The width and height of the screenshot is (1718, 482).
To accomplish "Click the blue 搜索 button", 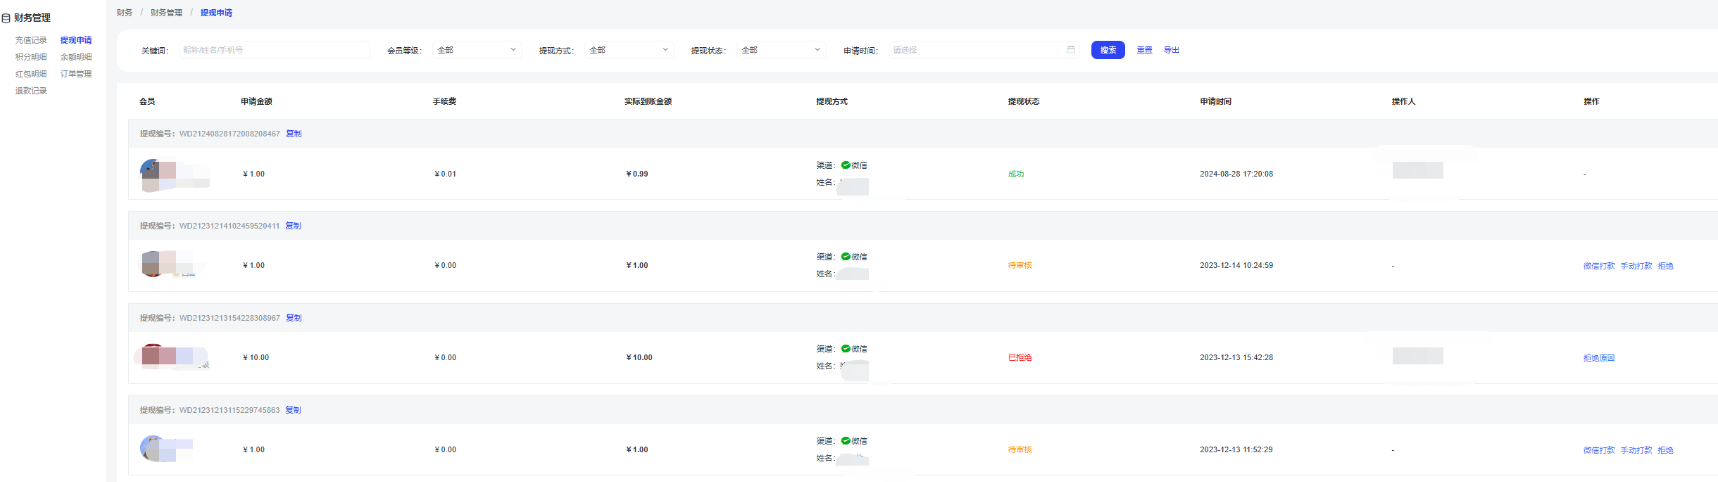I will 1108,50.
